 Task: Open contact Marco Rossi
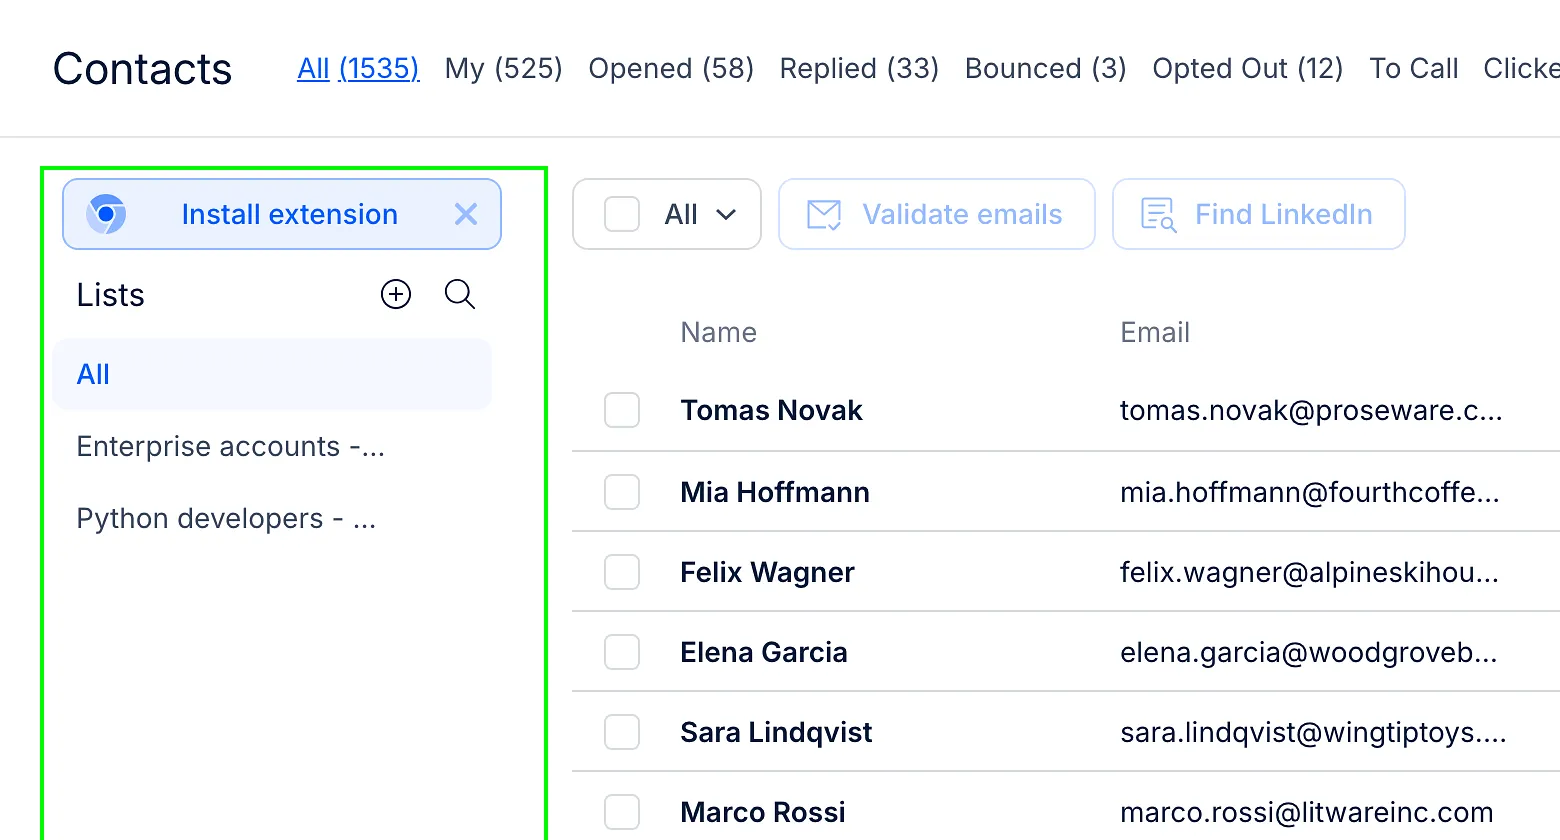click(763, 812)
